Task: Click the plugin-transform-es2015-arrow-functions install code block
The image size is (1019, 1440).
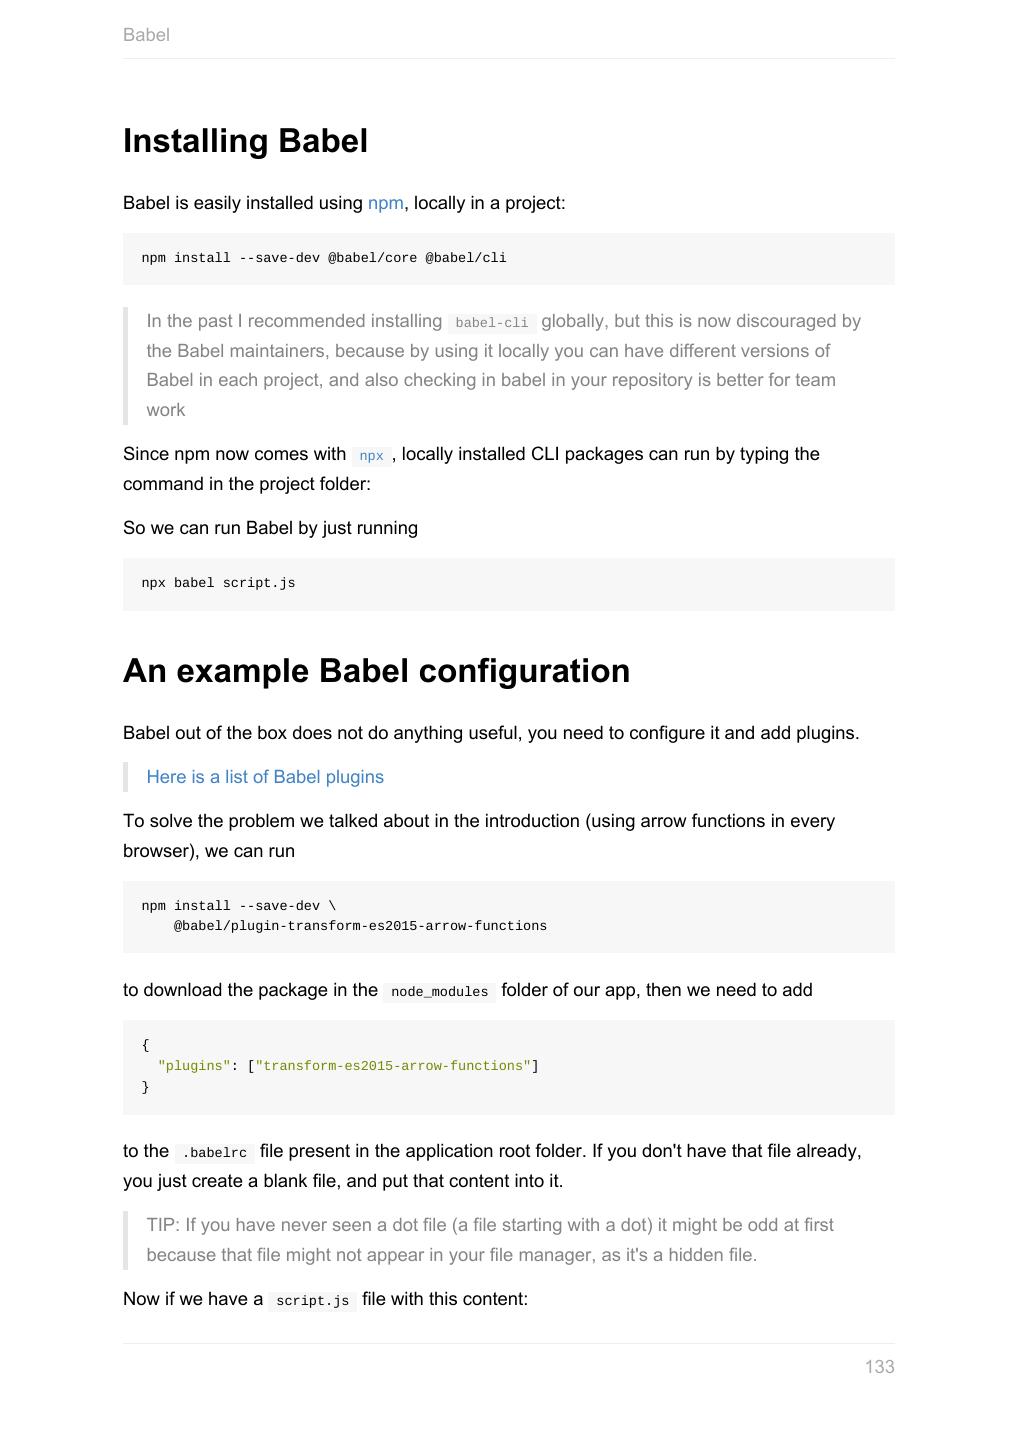Action: coord(508,916)
